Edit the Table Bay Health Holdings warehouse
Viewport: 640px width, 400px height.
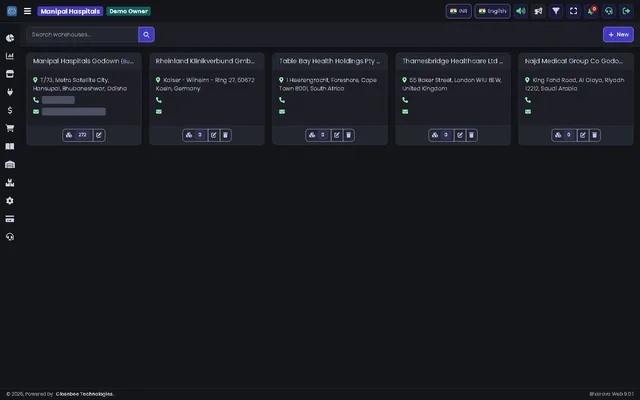[x=337, y=135]
